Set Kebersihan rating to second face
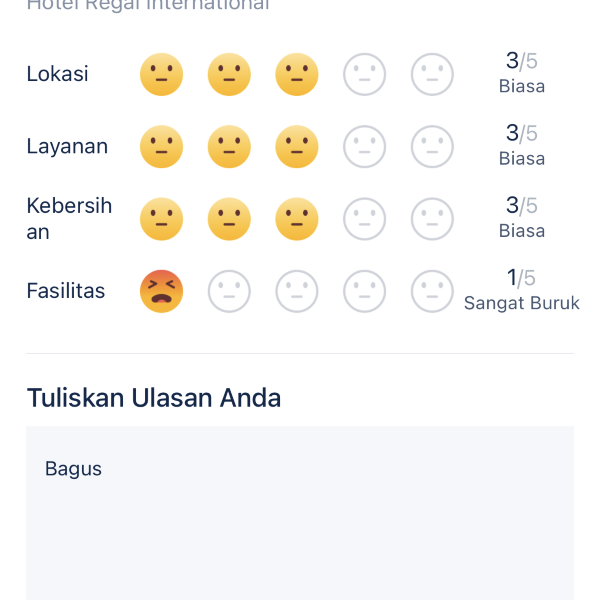Viewport: 600px width, 600px height. [229, 219]
